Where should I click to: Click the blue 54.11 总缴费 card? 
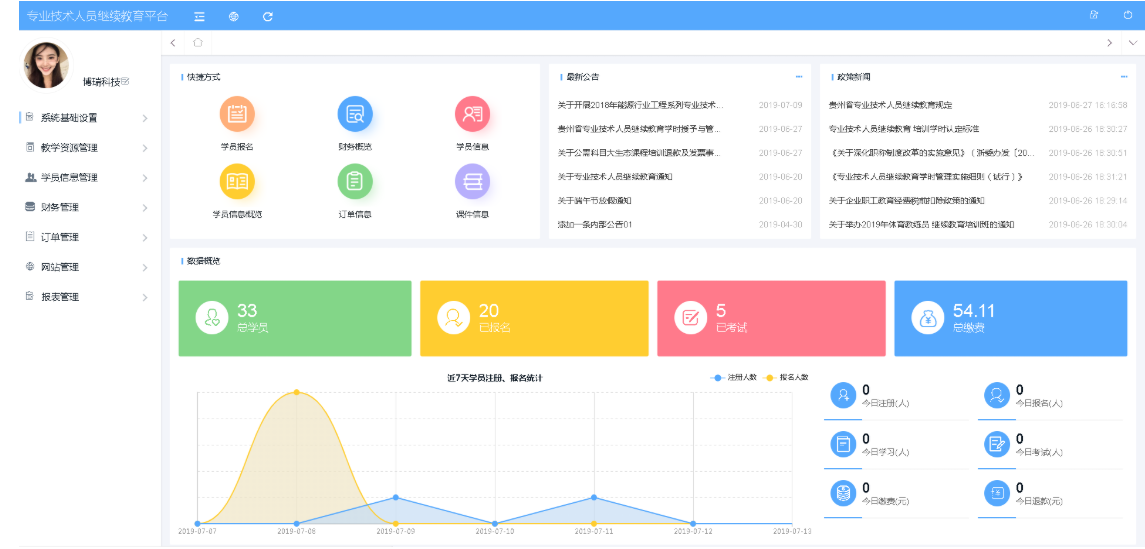[1011, 318]
